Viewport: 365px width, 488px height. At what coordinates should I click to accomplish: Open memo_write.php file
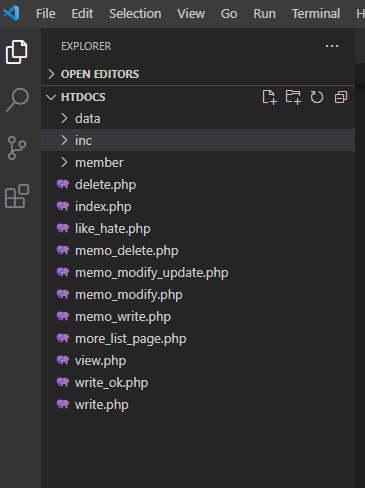click(x=123, y=317)
